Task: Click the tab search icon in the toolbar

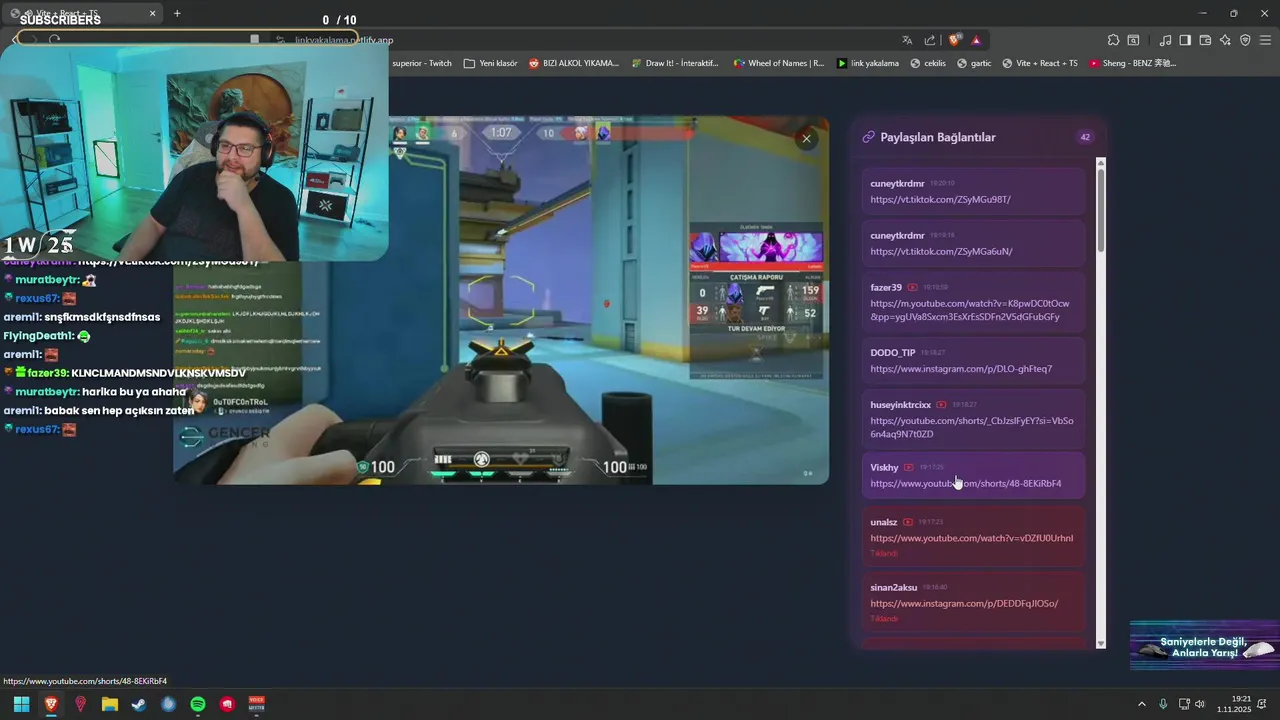Action: coord(1134,40)
